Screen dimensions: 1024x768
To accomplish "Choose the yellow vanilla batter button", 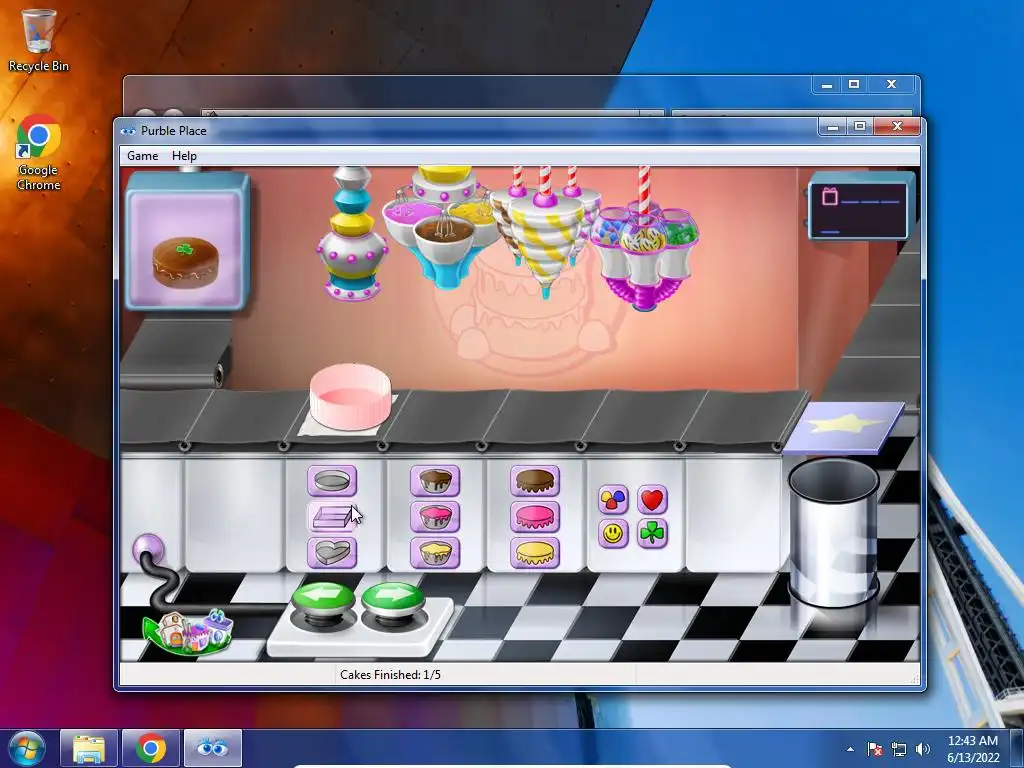I will [x=435, y=552].
